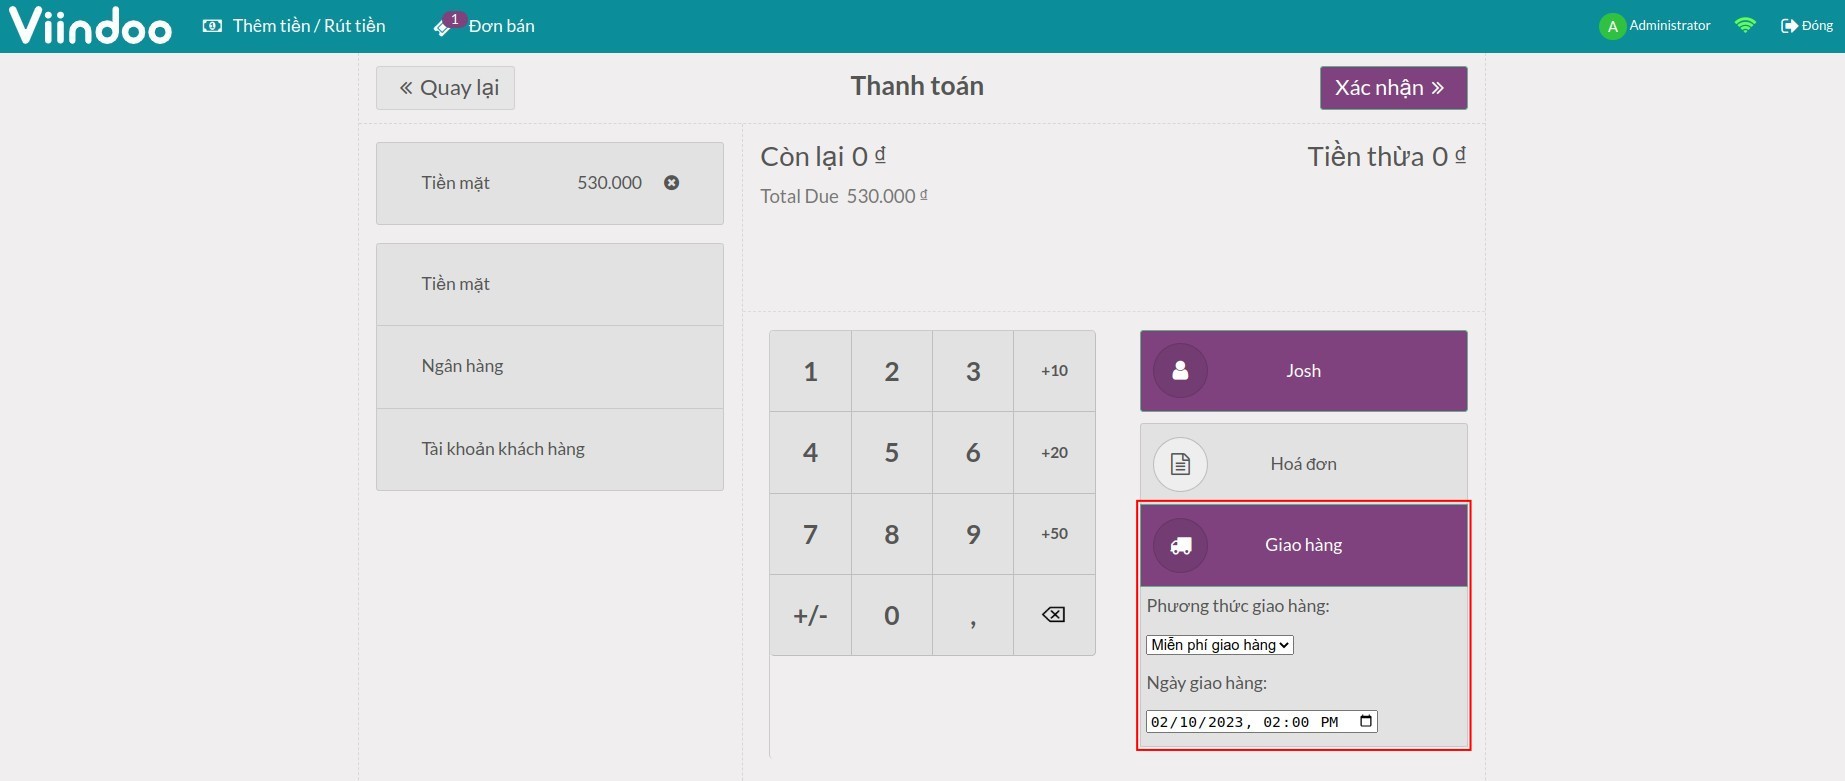Screen dimensions: 1845x781
Task: Click the invoice document icon
Action: point(1180,464)
